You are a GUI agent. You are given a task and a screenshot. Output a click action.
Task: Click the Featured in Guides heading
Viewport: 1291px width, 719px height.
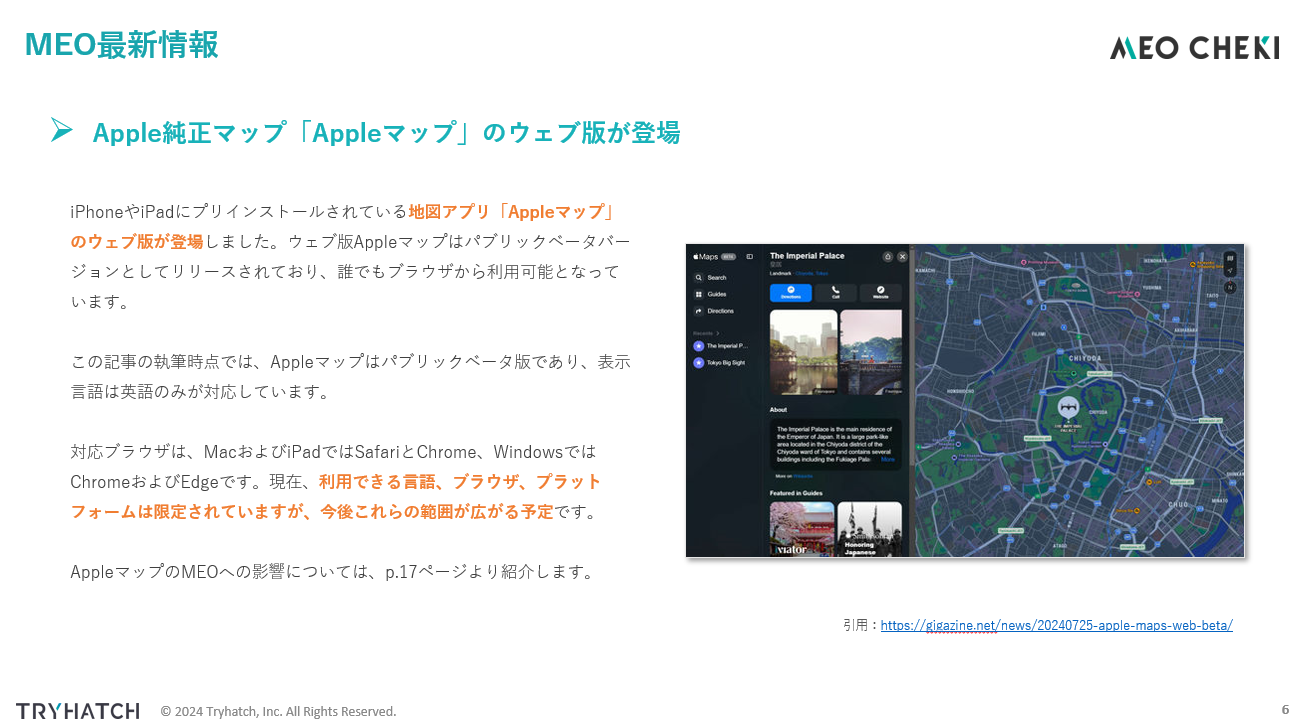tap(796, 493)
